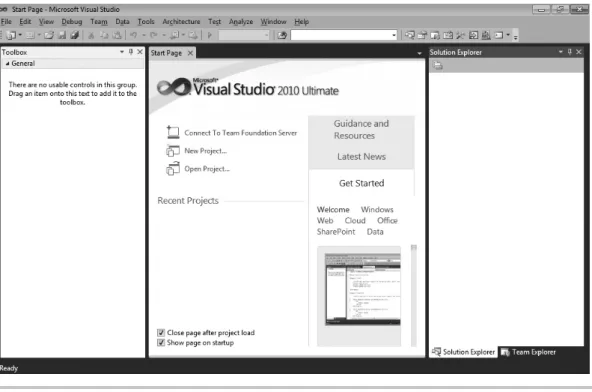Click the Save floppy disk toolbar icon
The height and width of the screenshot is (392, 592).
pos(62,35)
